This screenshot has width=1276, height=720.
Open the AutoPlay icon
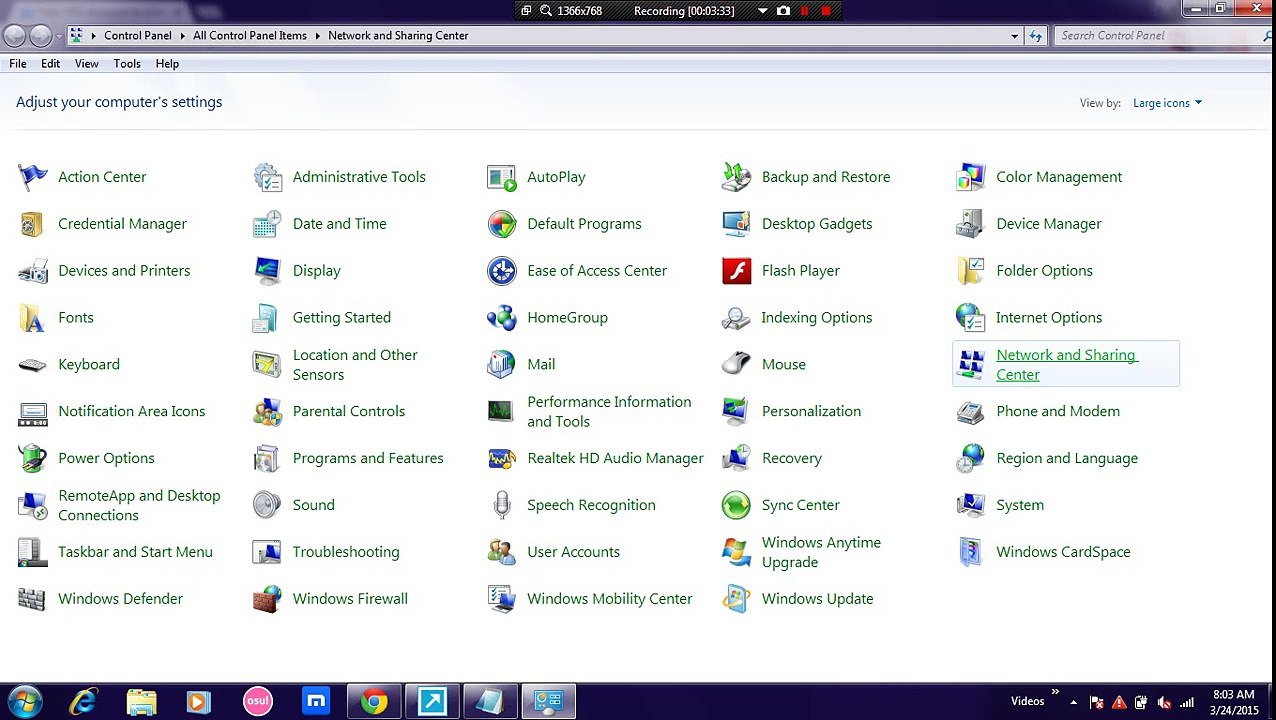tap(502, 177)
